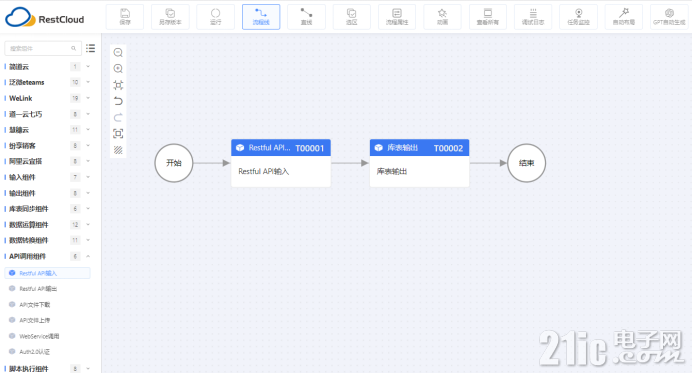Expand the 输出组件 group
Viewport: 693px width, 373px height.
pyautogui.click(x=88, y=193)
